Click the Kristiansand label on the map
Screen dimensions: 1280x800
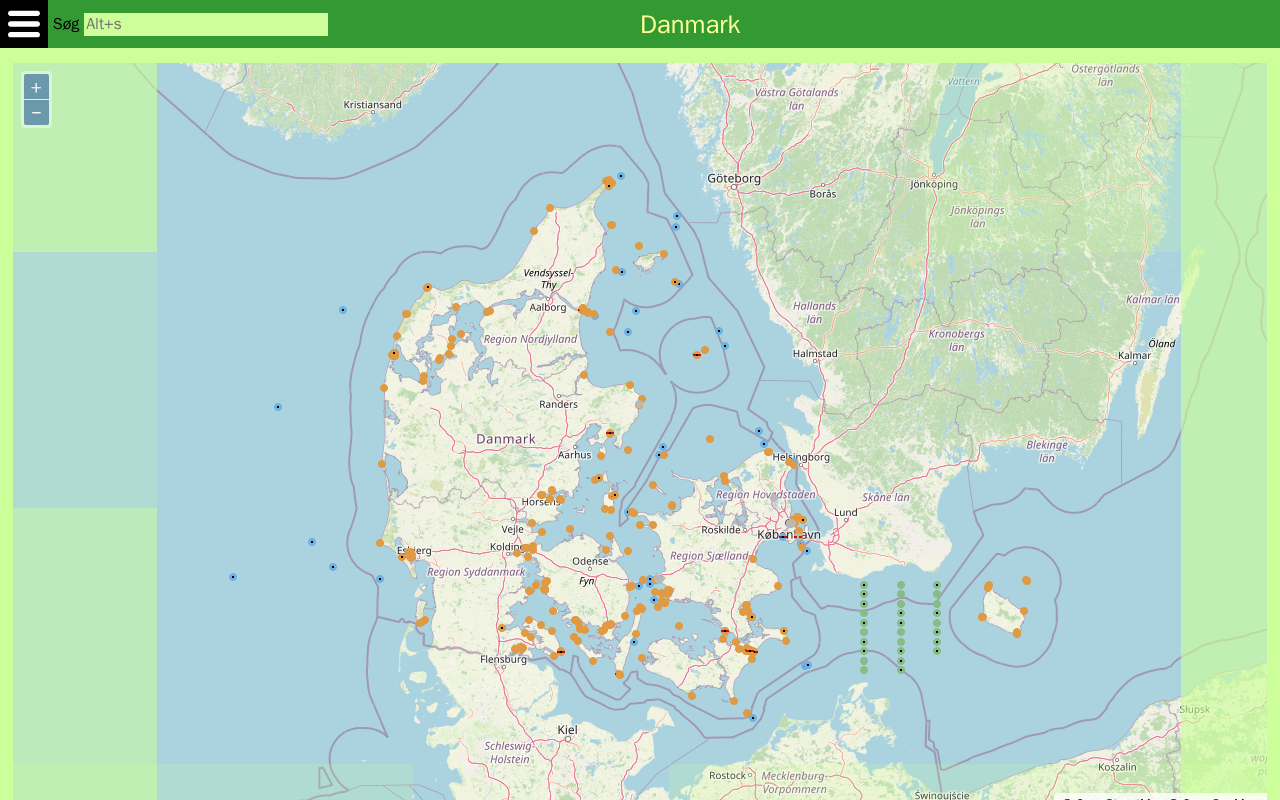coord(372,104)
